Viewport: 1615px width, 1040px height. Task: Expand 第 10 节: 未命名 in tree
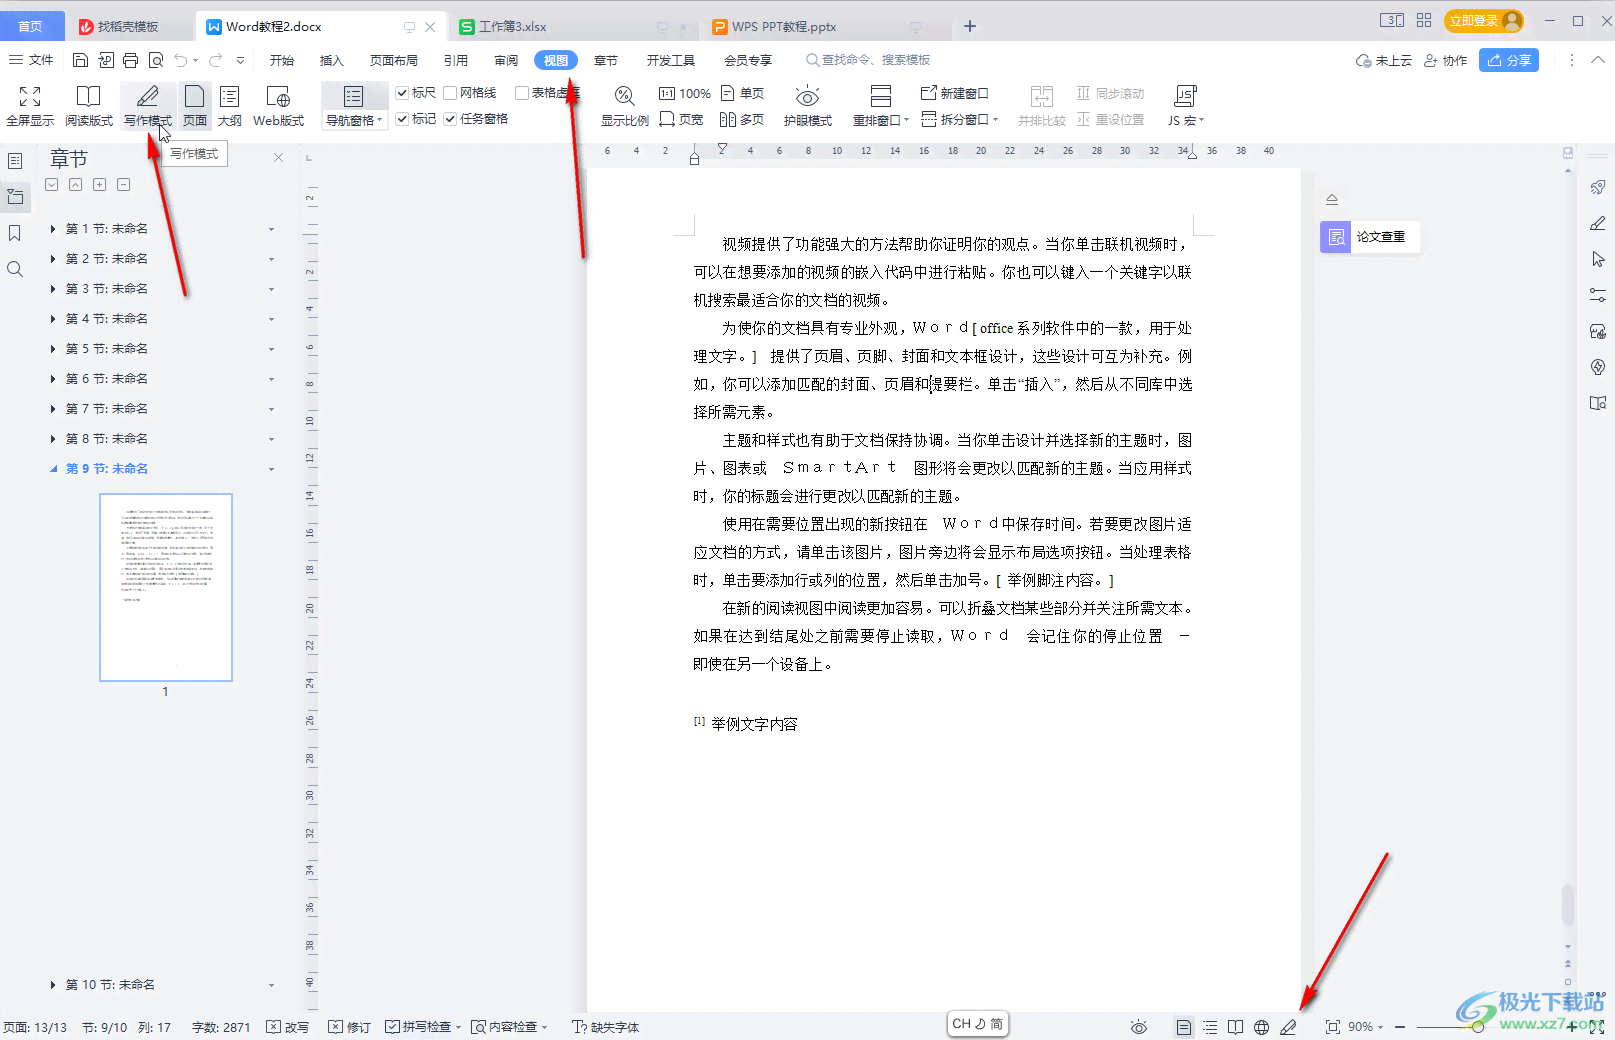(x=53, y=985)
